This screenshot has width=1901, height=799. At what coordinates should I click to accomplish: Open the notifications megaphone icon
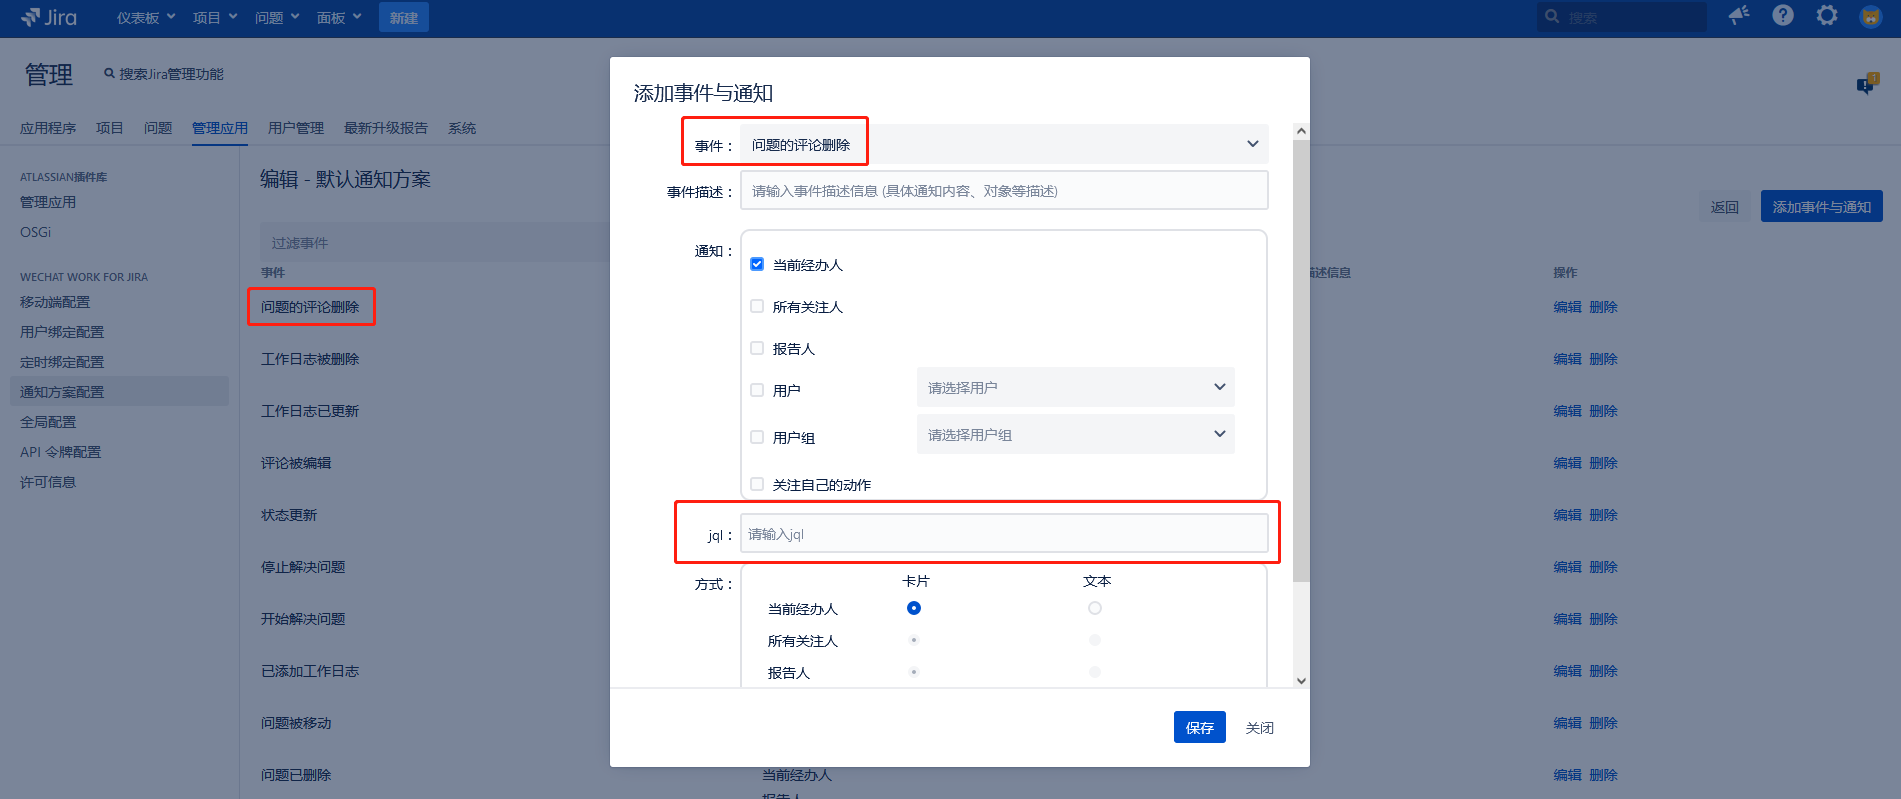1739,15
